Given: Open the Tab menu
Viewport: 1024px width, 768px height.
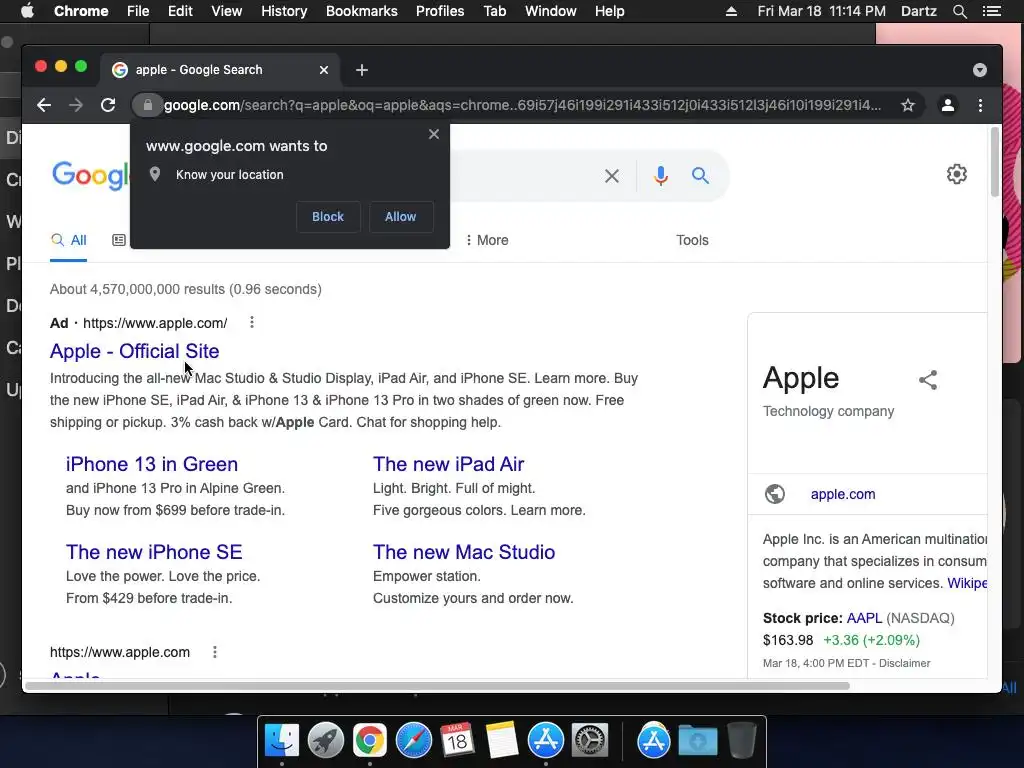Looking at the screenshot, I should pyautogui.click(x=494, y=11).
